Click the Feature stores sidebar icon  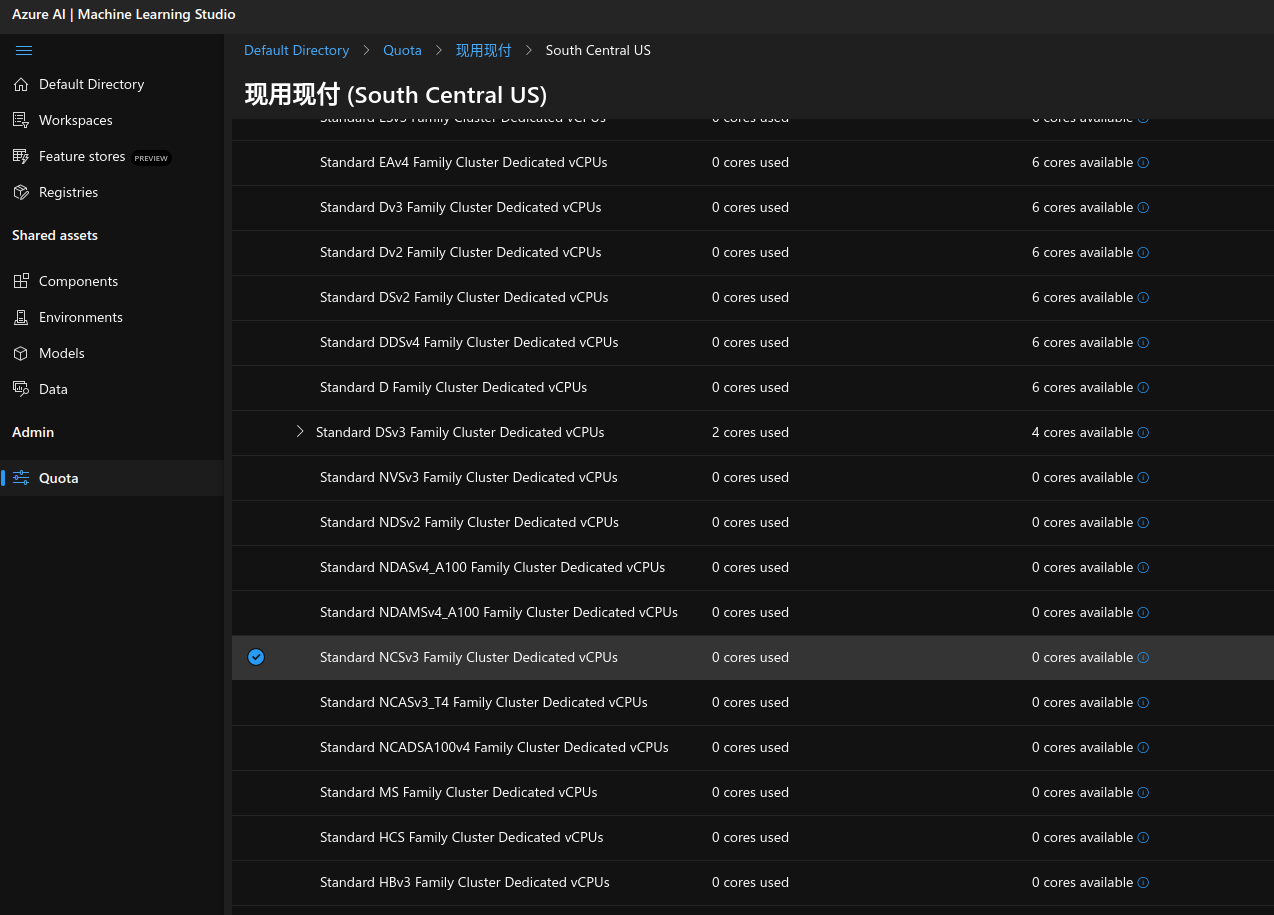click(x=20, y=156)
